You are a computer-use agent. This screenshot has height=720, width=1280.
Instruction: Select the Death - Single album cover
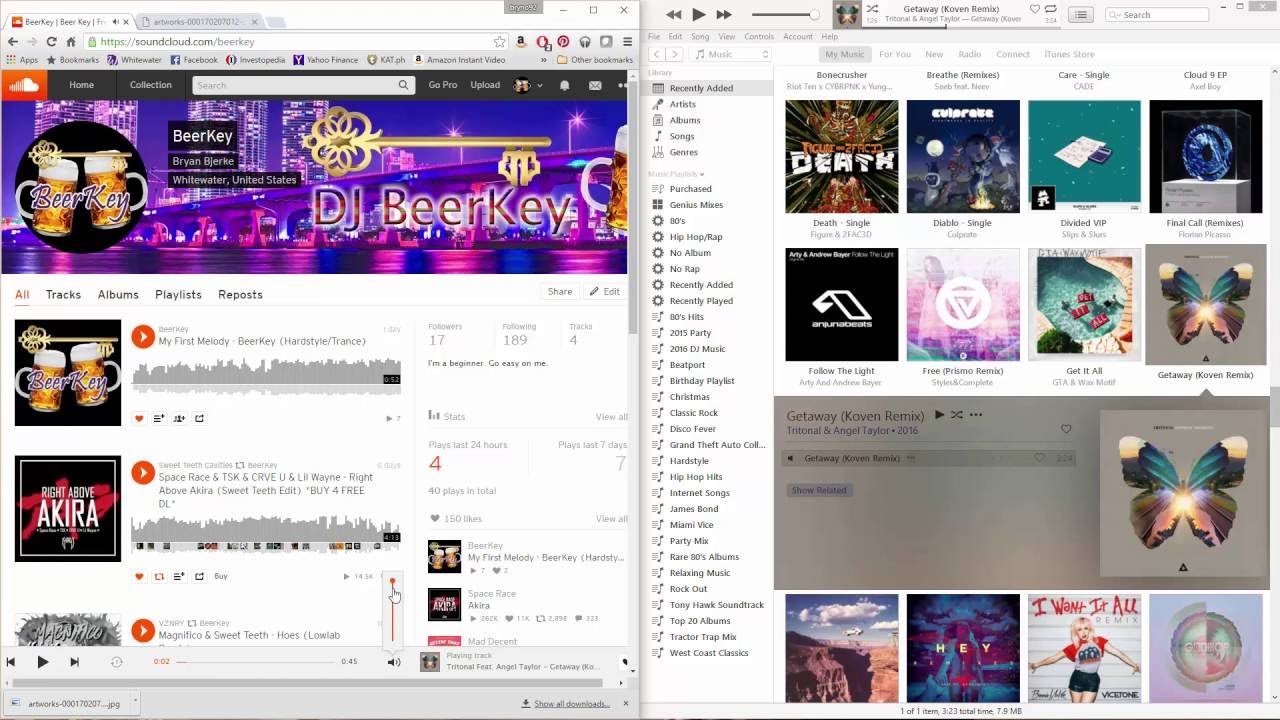(x=841, y=157)
